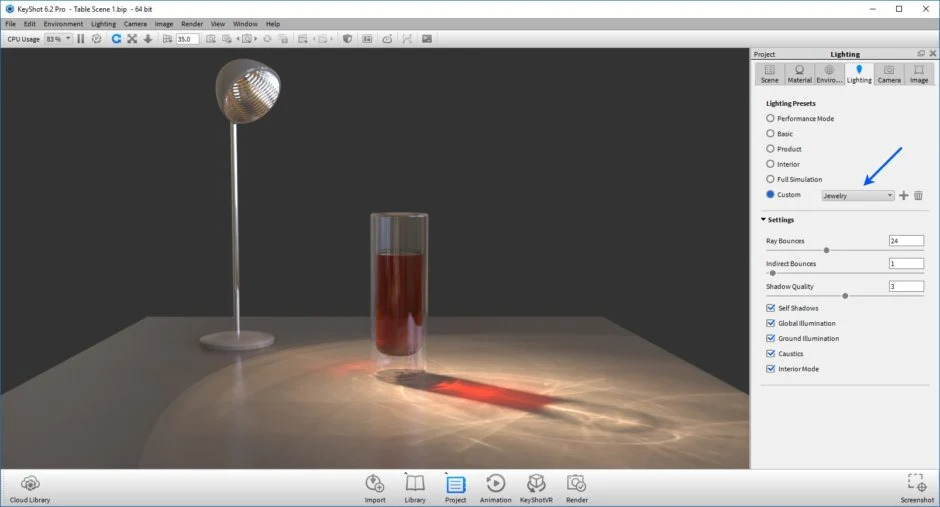Add a new custom lighting preset
940x507 pixels.
[x=904, y=196]
